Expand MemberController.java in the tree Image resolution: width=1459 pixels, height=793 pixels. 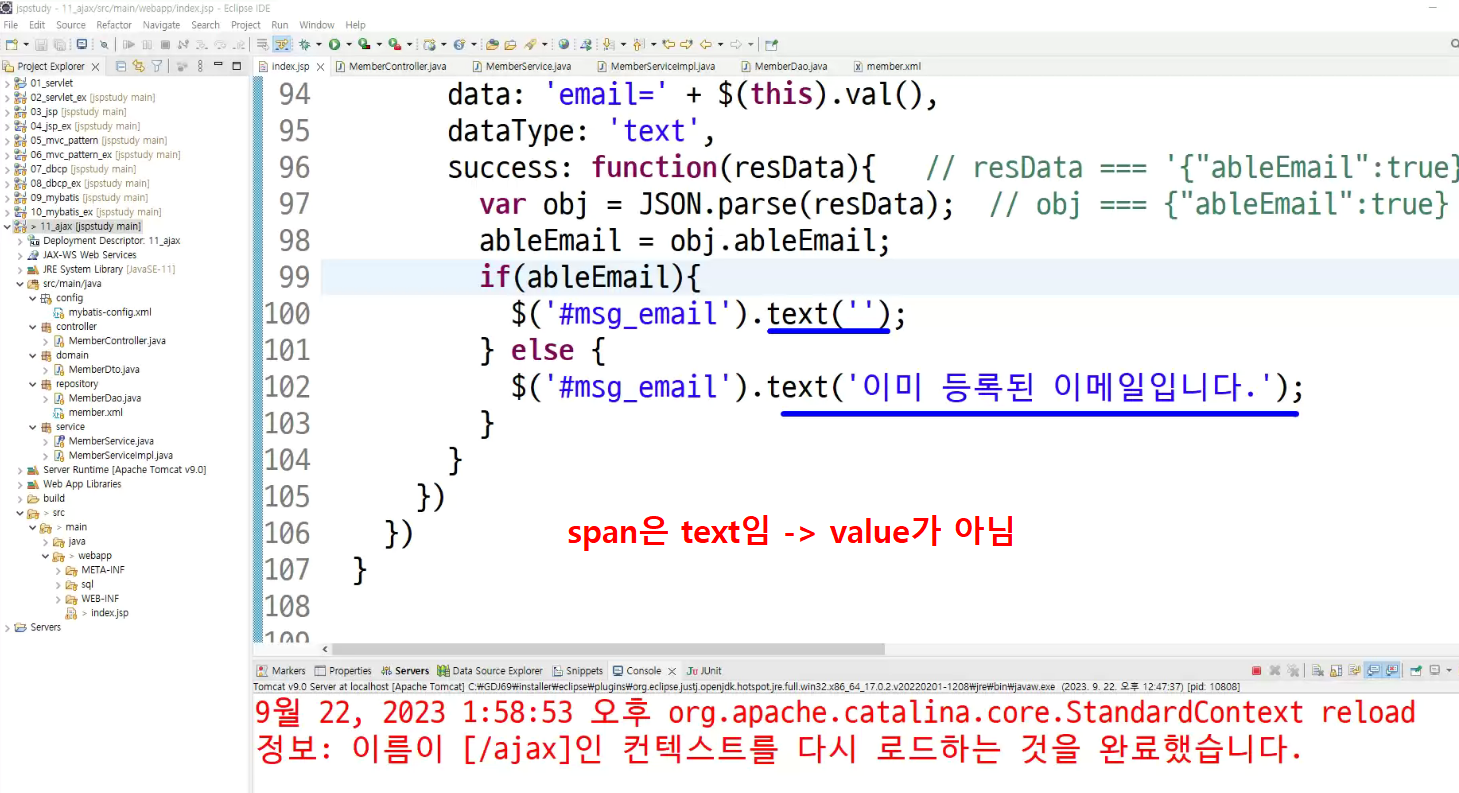coord(45,341)
